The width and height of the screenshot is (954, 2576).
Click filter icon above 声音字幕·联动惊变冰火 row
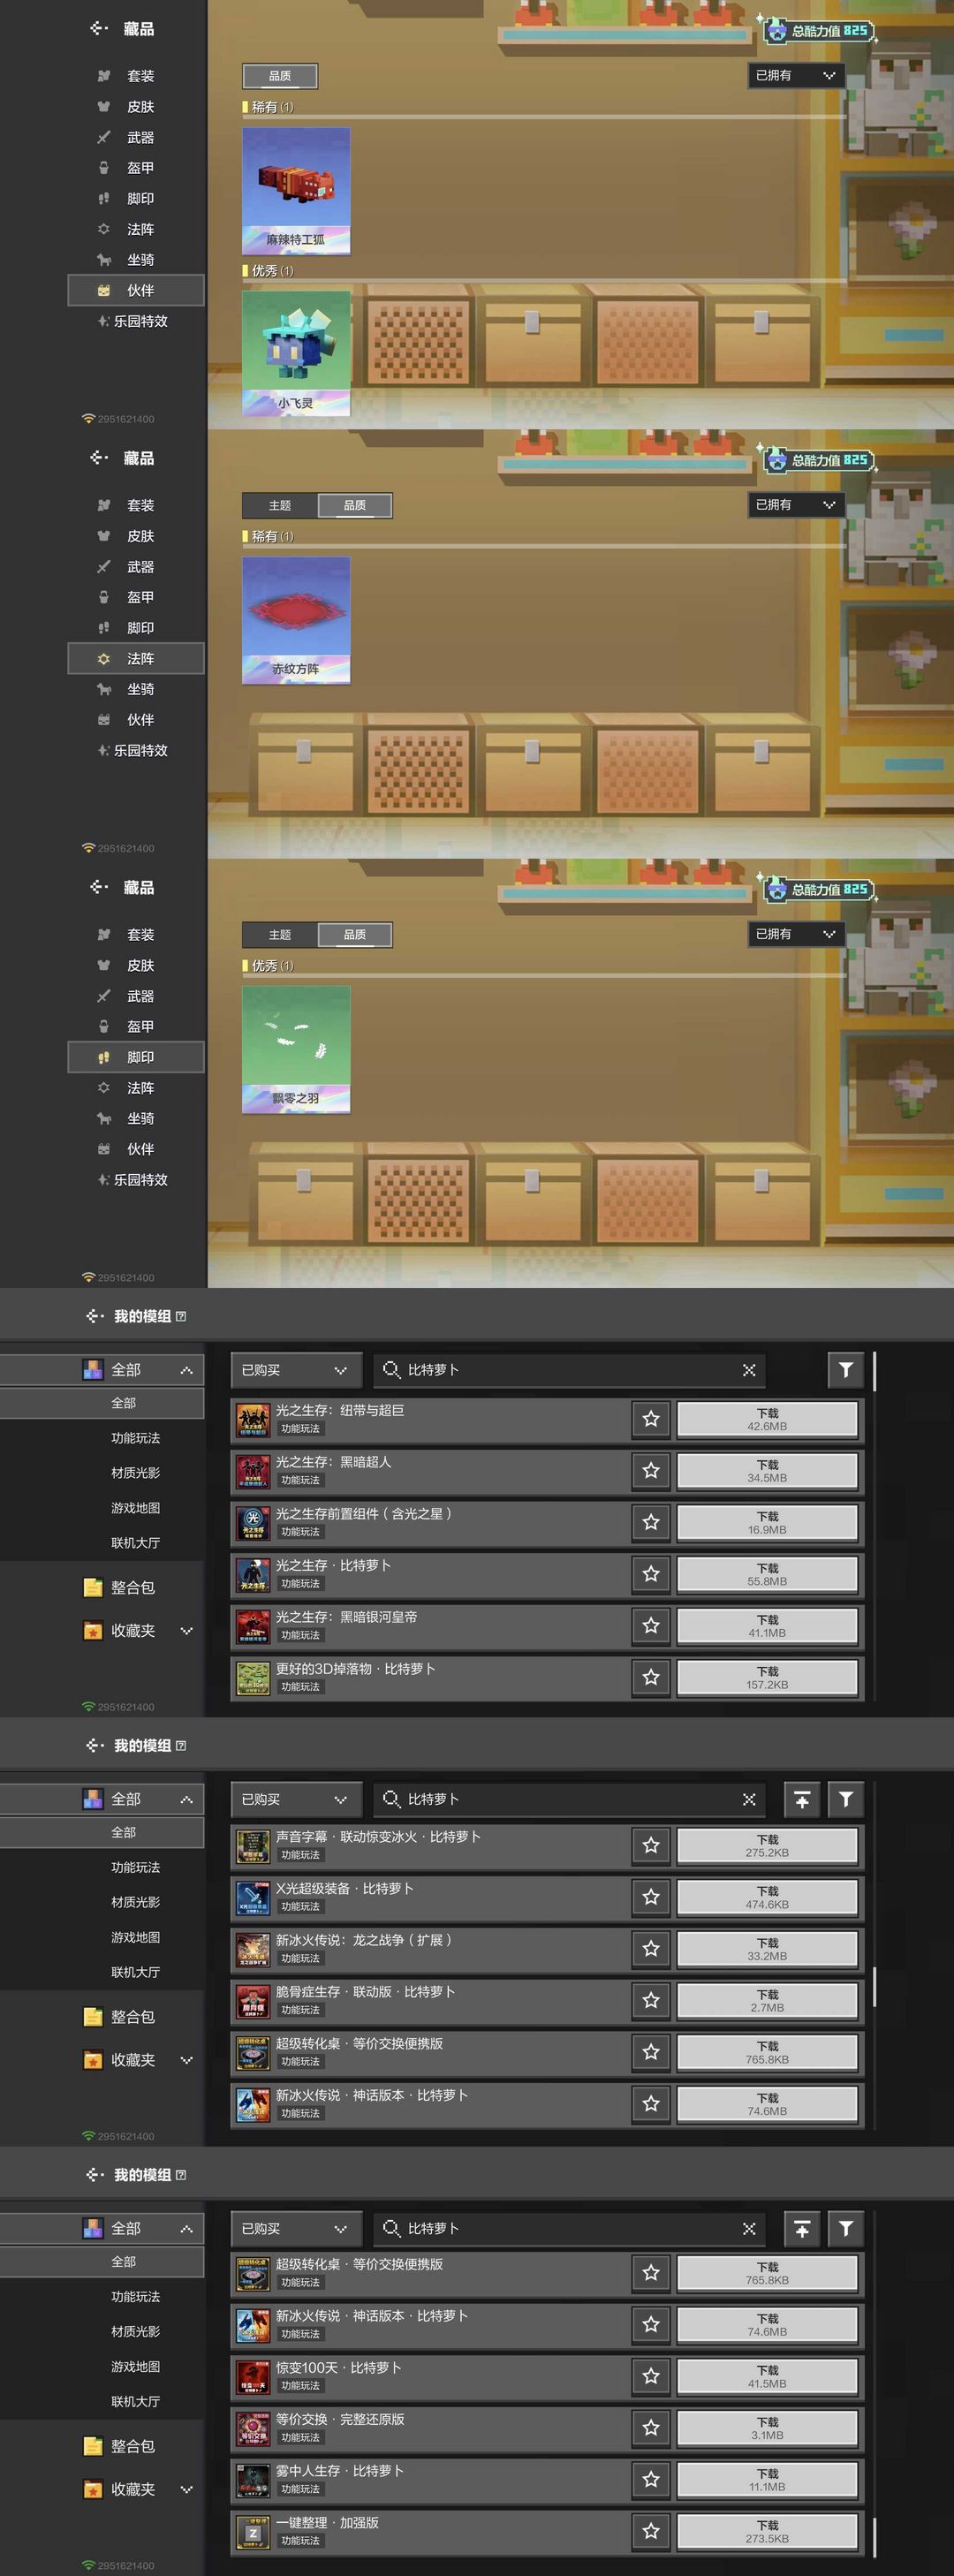coord(846,1799)
